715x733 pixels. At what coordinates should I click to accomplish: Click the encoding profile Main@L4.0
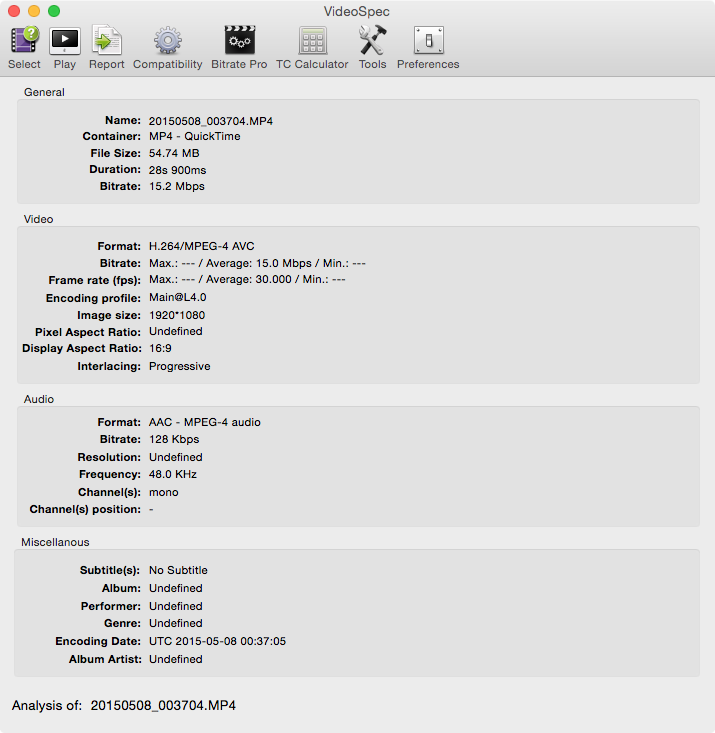click(178, 297)
